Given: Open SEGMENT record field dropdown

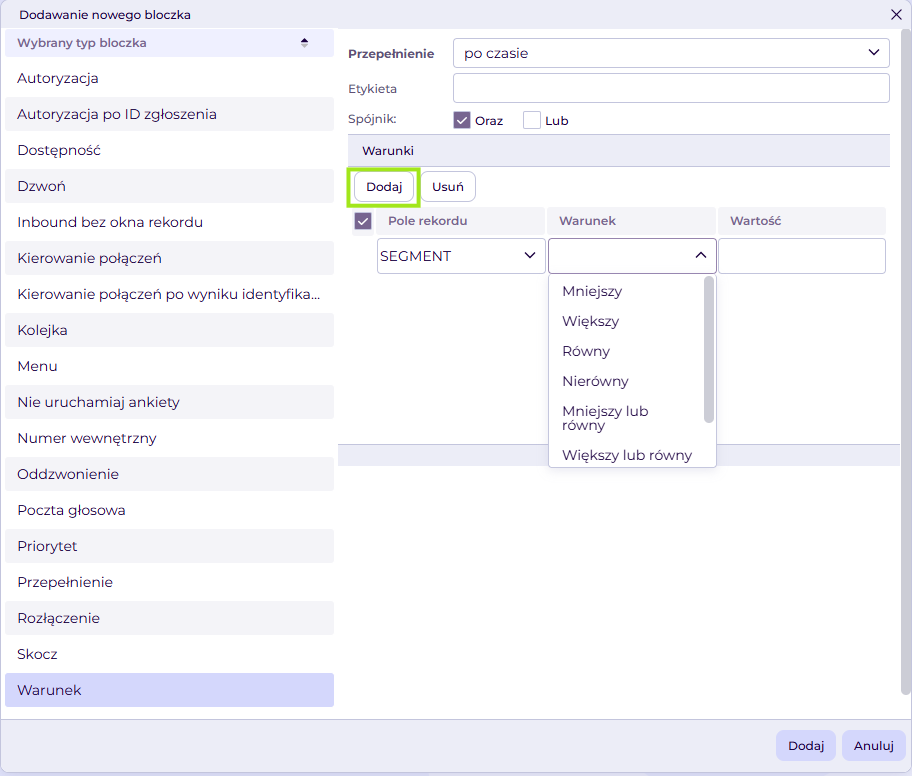Looking at the screenshot, I should tap(461, 256).
